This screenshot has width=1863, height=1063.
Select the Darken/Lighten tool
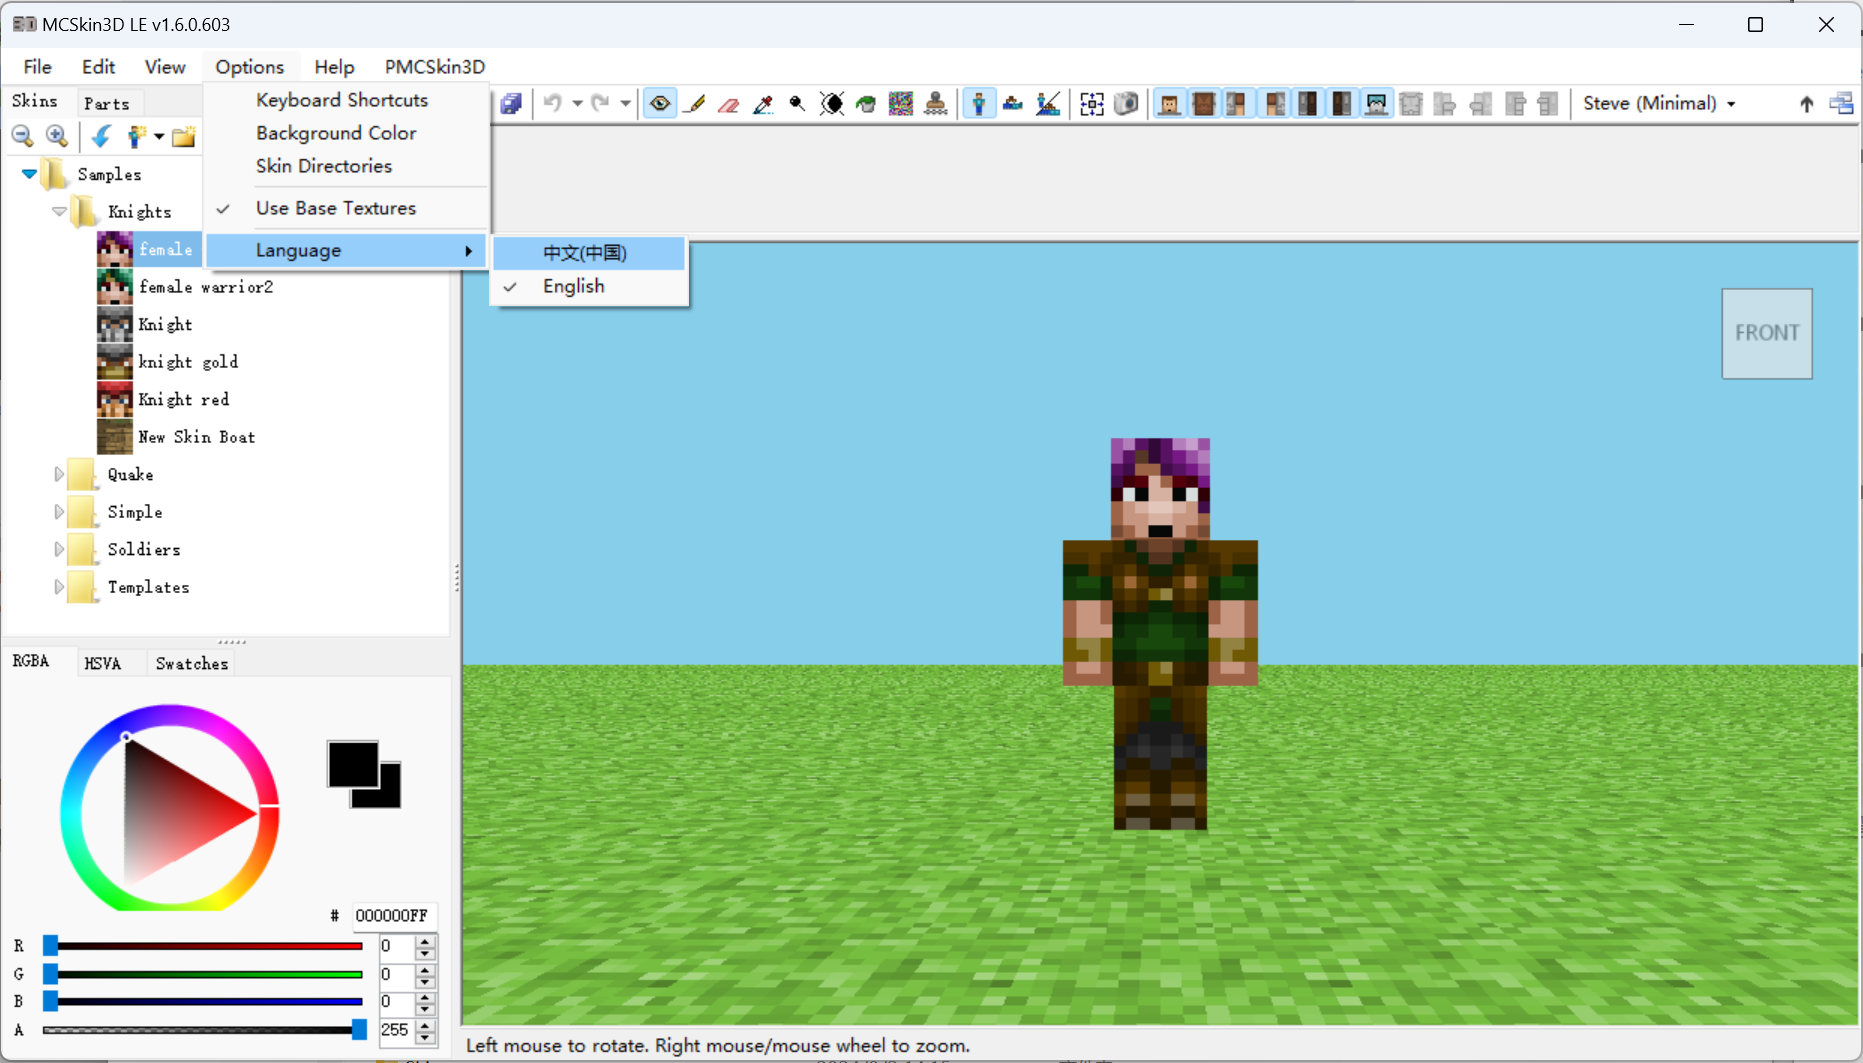coord(832,104)
